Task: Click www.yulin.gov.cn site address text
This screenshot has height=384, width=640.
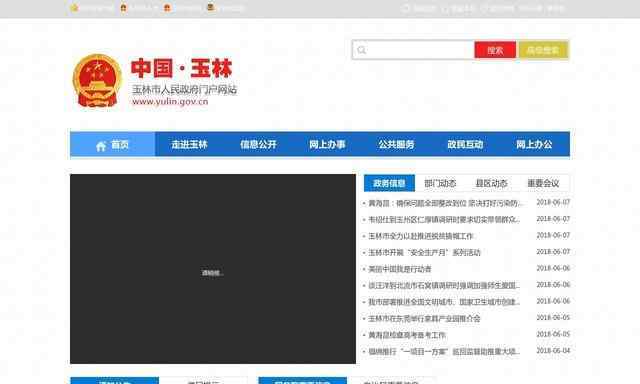Action: (170, 102)
